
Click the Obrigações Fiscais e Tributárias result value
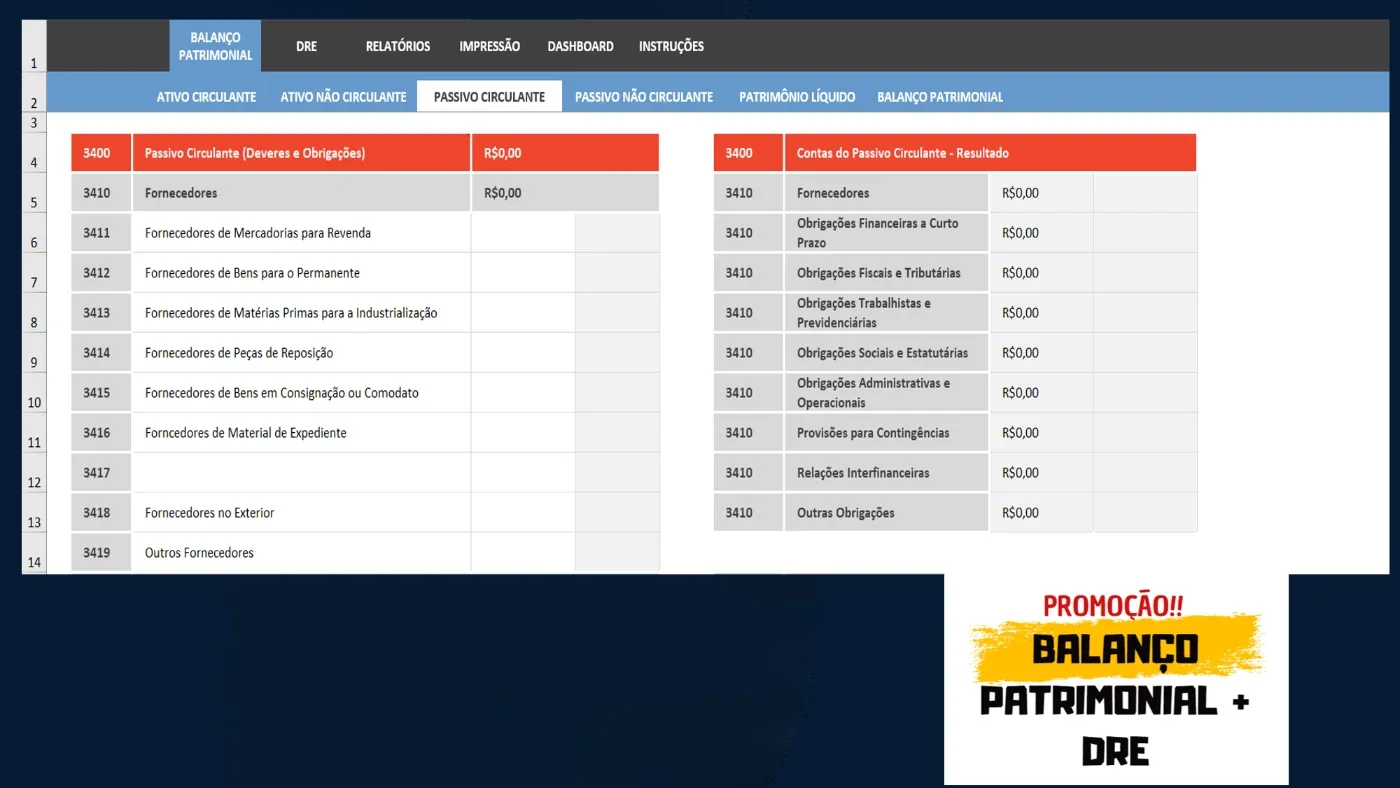[x=1041, y=273]
